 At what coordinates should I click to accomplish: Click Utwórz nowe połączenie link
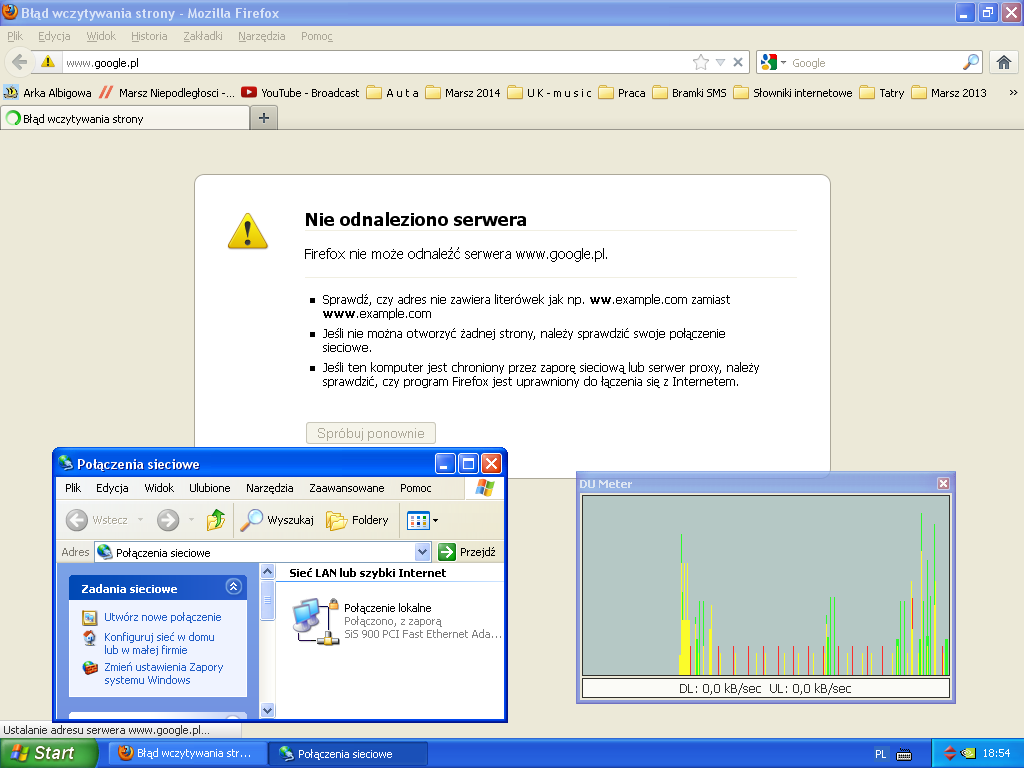pyautogui.click(x=163, y=617)
